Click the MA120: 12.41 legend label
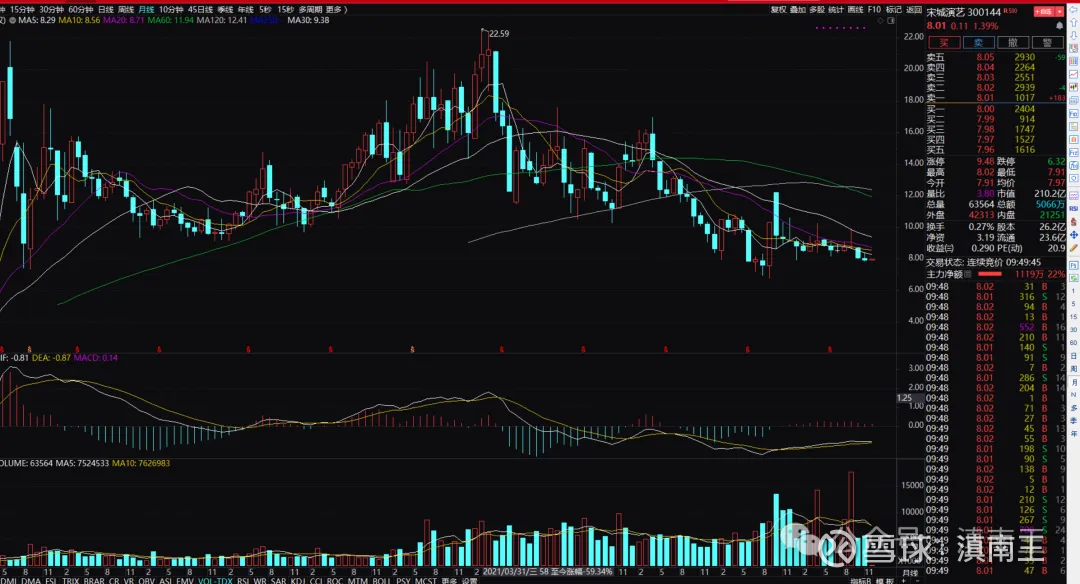Screen dimensions: 1080x584 pos(222,21)
